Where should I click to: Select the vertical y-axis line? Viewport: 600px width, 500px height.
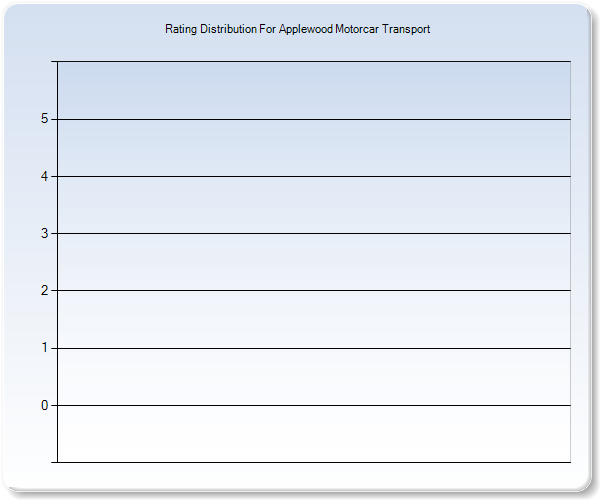click(57, 262)
